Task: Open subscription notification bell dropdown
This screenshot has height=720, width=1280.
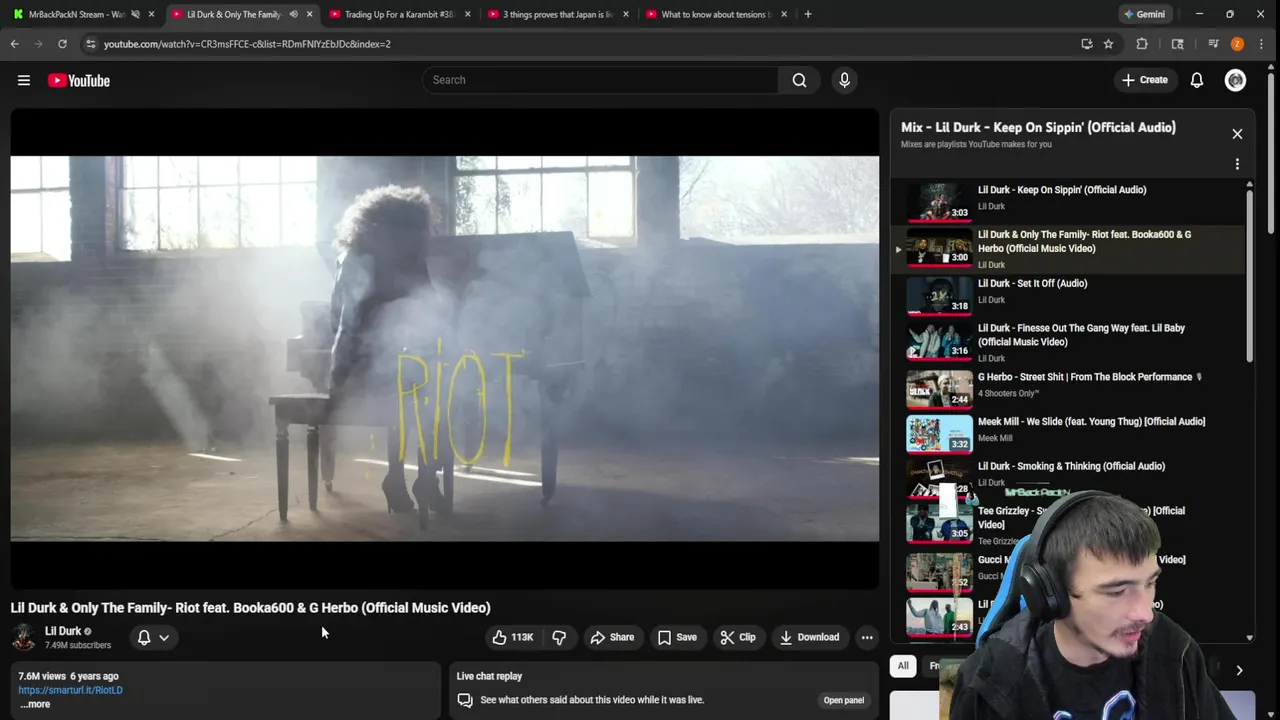Action: pos(153,637)
